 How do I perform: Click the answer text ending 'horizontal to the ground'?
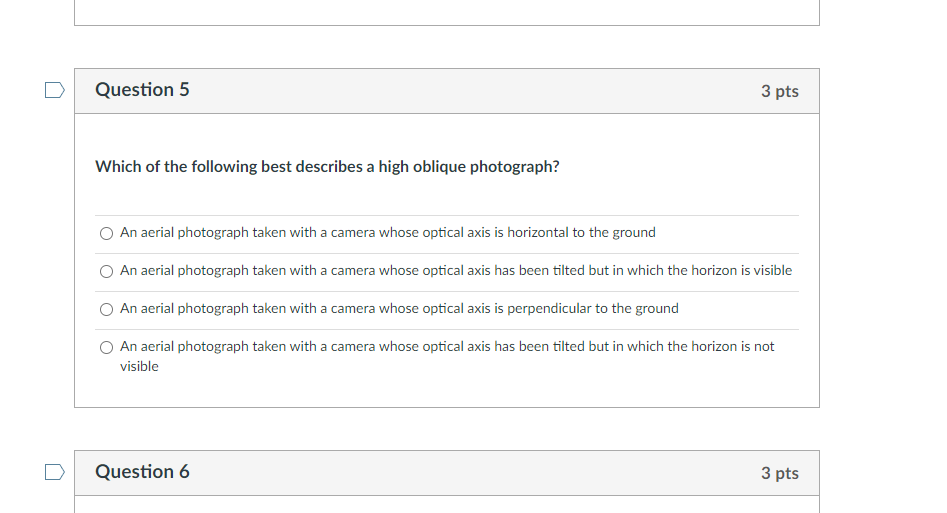pos(388,233)
